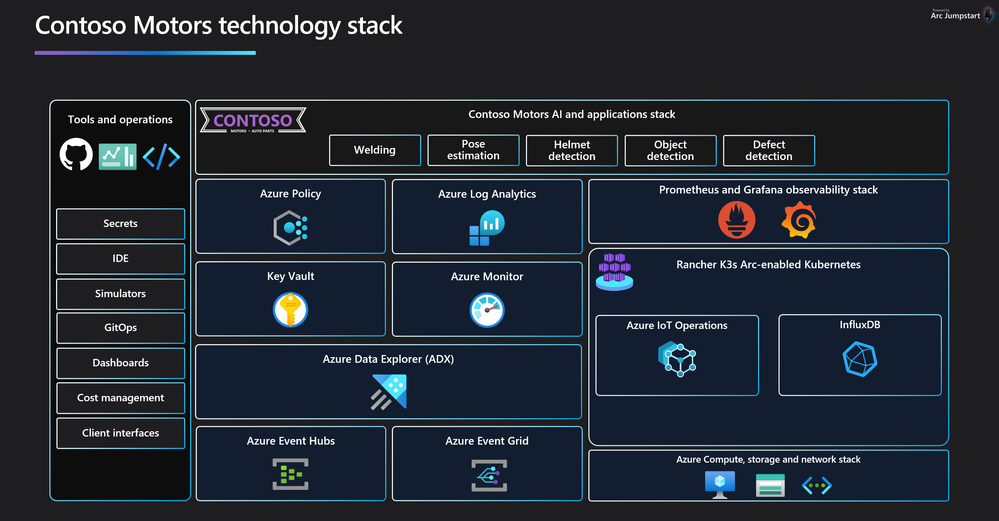Click the InfluxDB label
This screenshot has width=999, height=521.
click(860, 325)
